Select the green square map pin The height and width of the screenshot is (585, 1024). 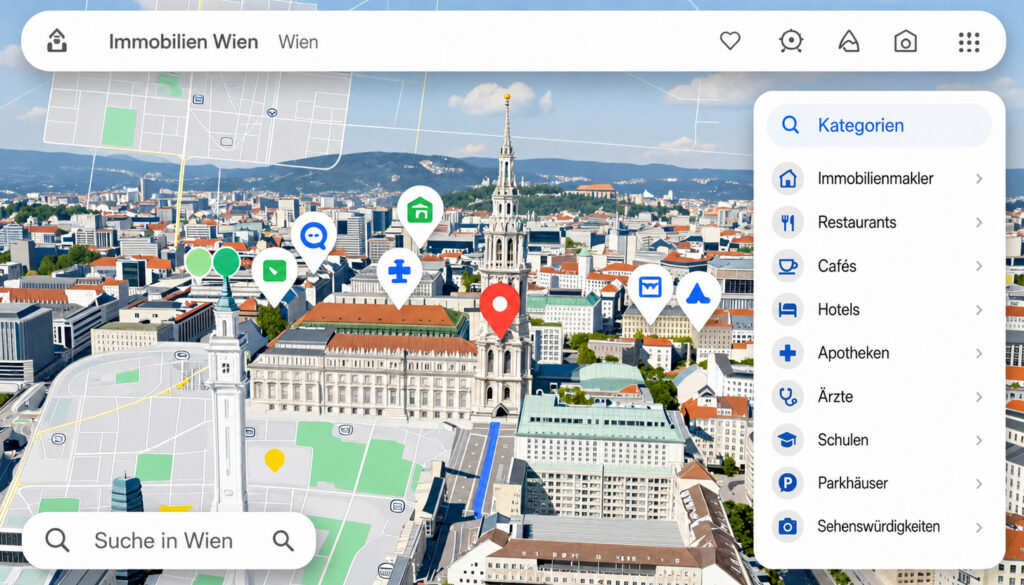click(274, 274)
